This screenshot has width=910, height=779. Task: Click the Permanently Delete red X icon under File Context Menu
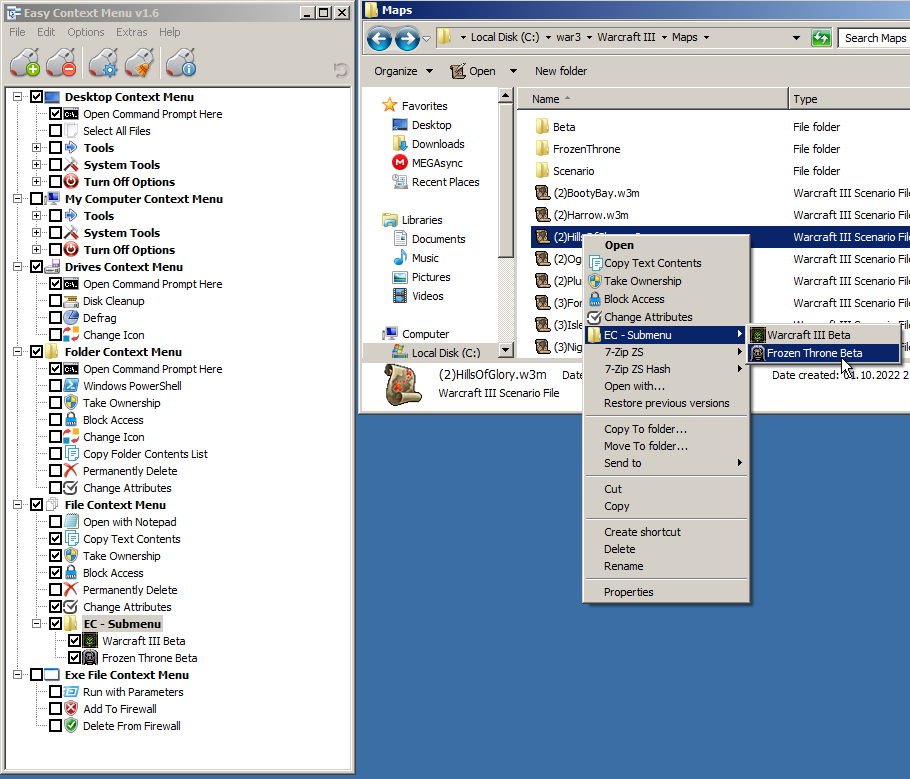pyautogui.click(x=71, y=590)
